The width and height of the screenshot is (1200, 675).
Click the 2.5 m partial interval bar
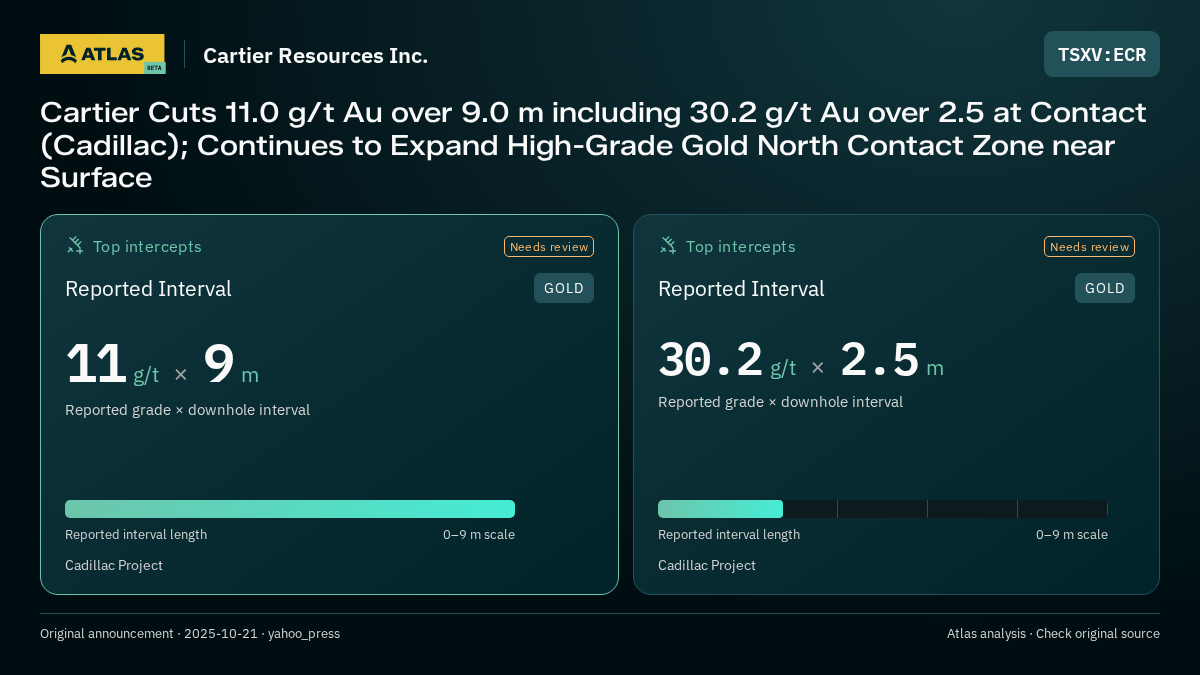click(x=720, y=509)
